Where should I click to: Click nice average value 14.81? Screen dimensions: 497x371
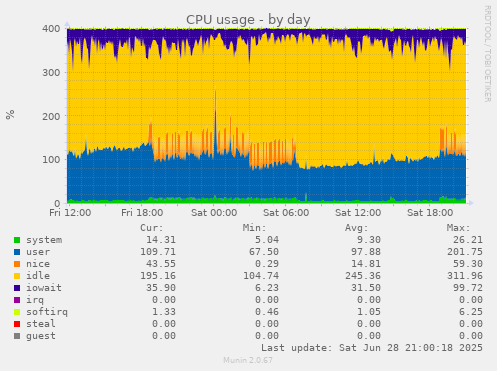366,264
